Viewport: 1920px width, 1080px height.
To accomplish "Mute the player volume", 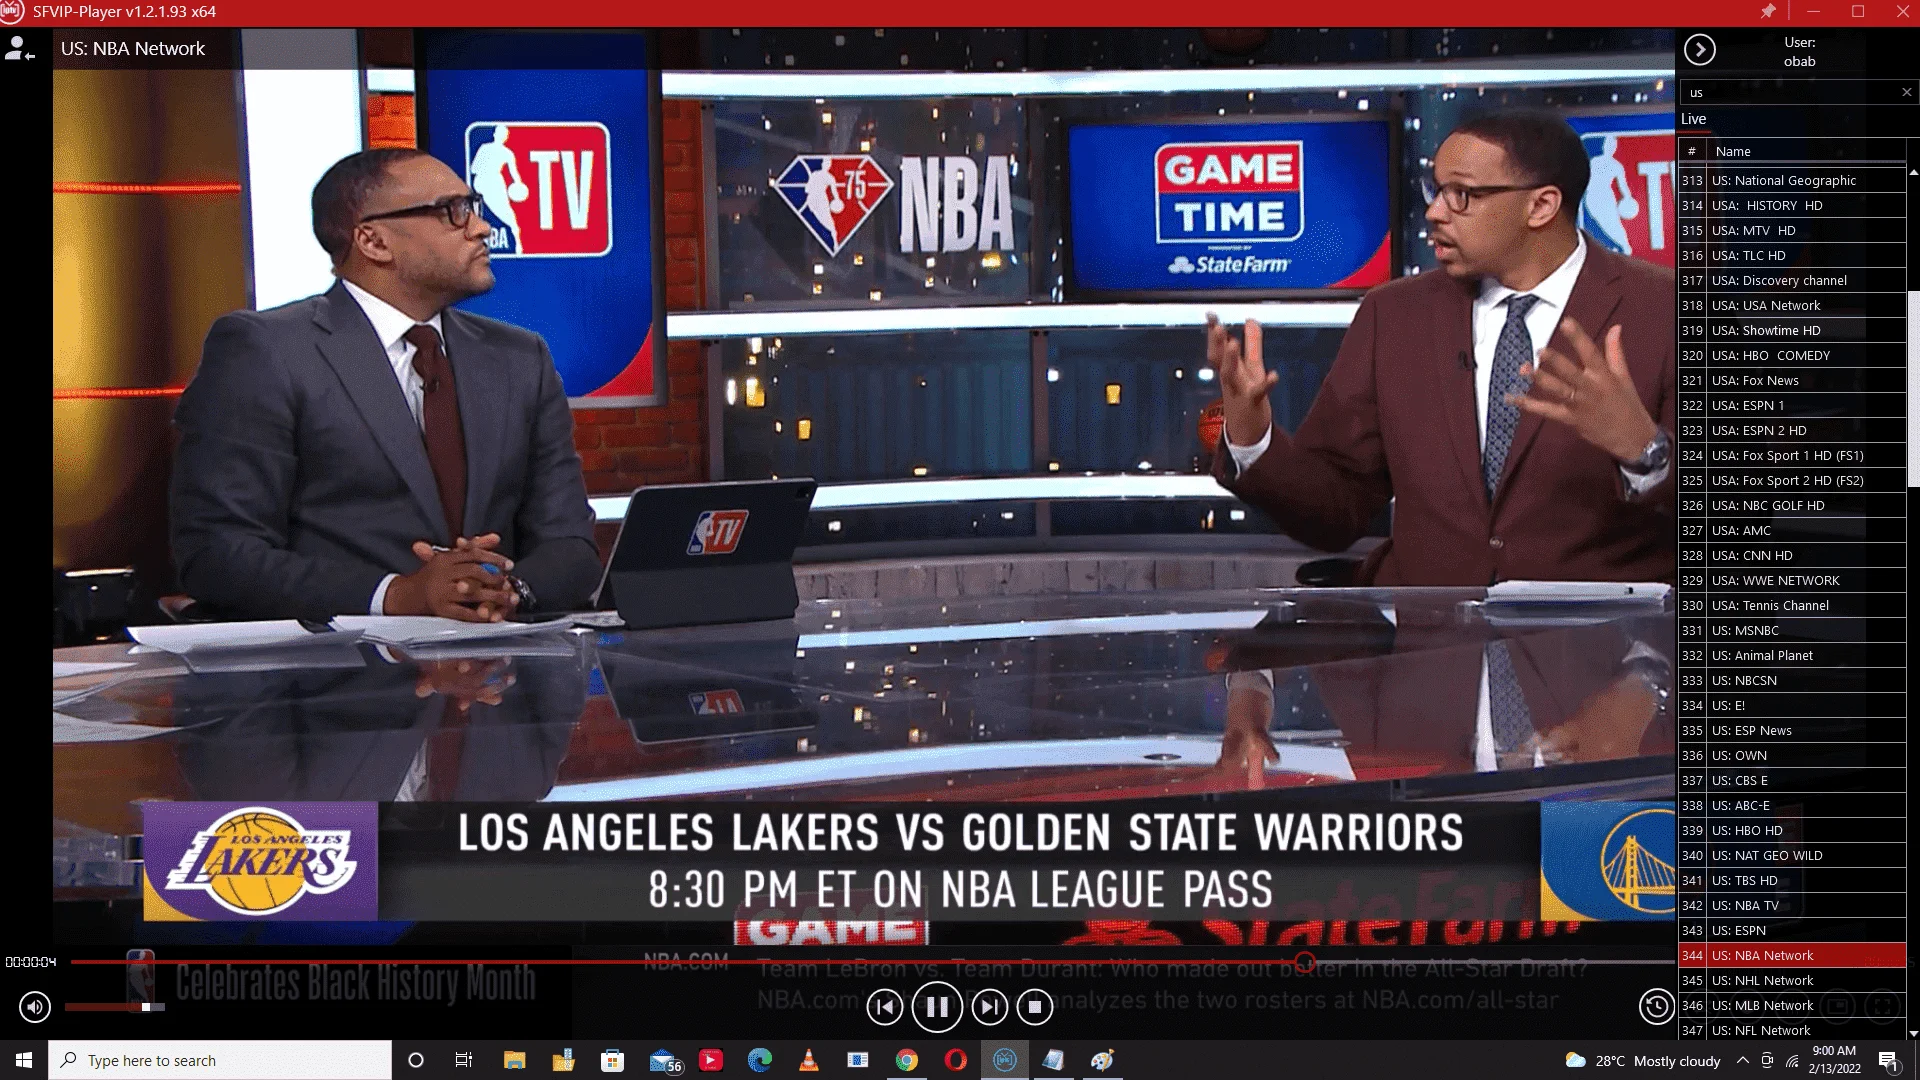I will [35, 1007].
